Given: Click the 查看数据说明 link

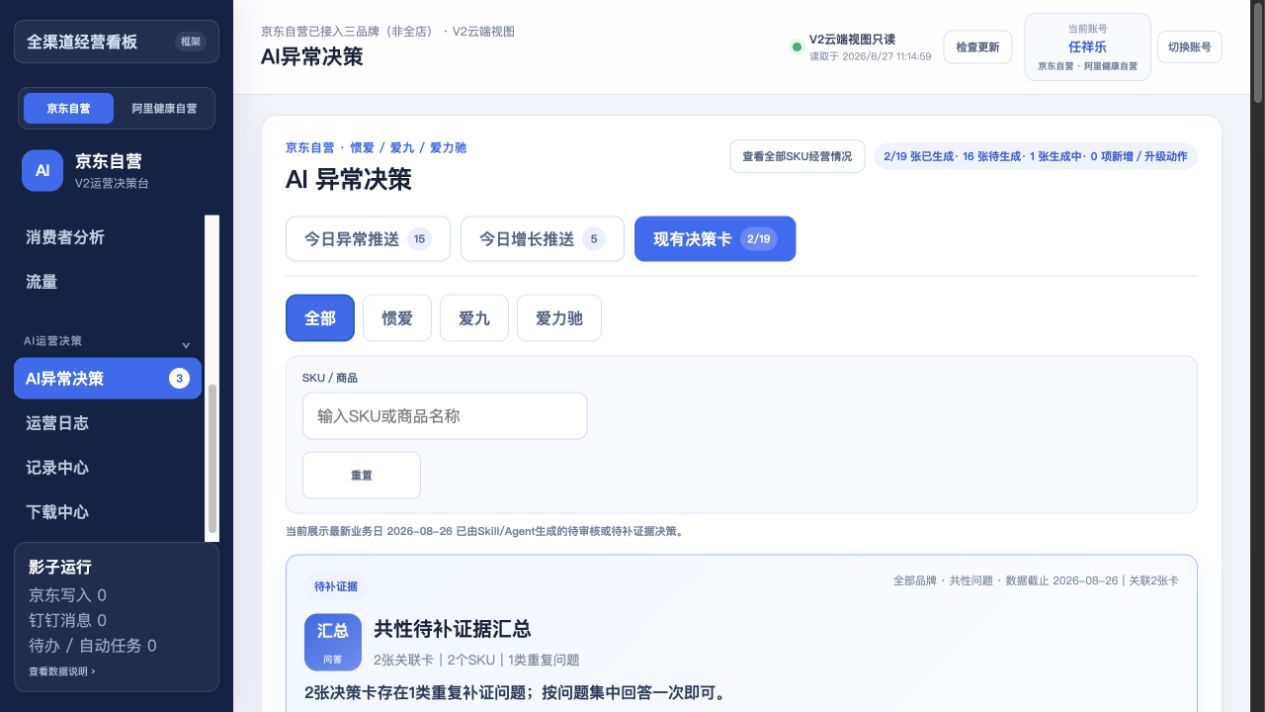Looking at the screenshot, I should tap(62, 671).
